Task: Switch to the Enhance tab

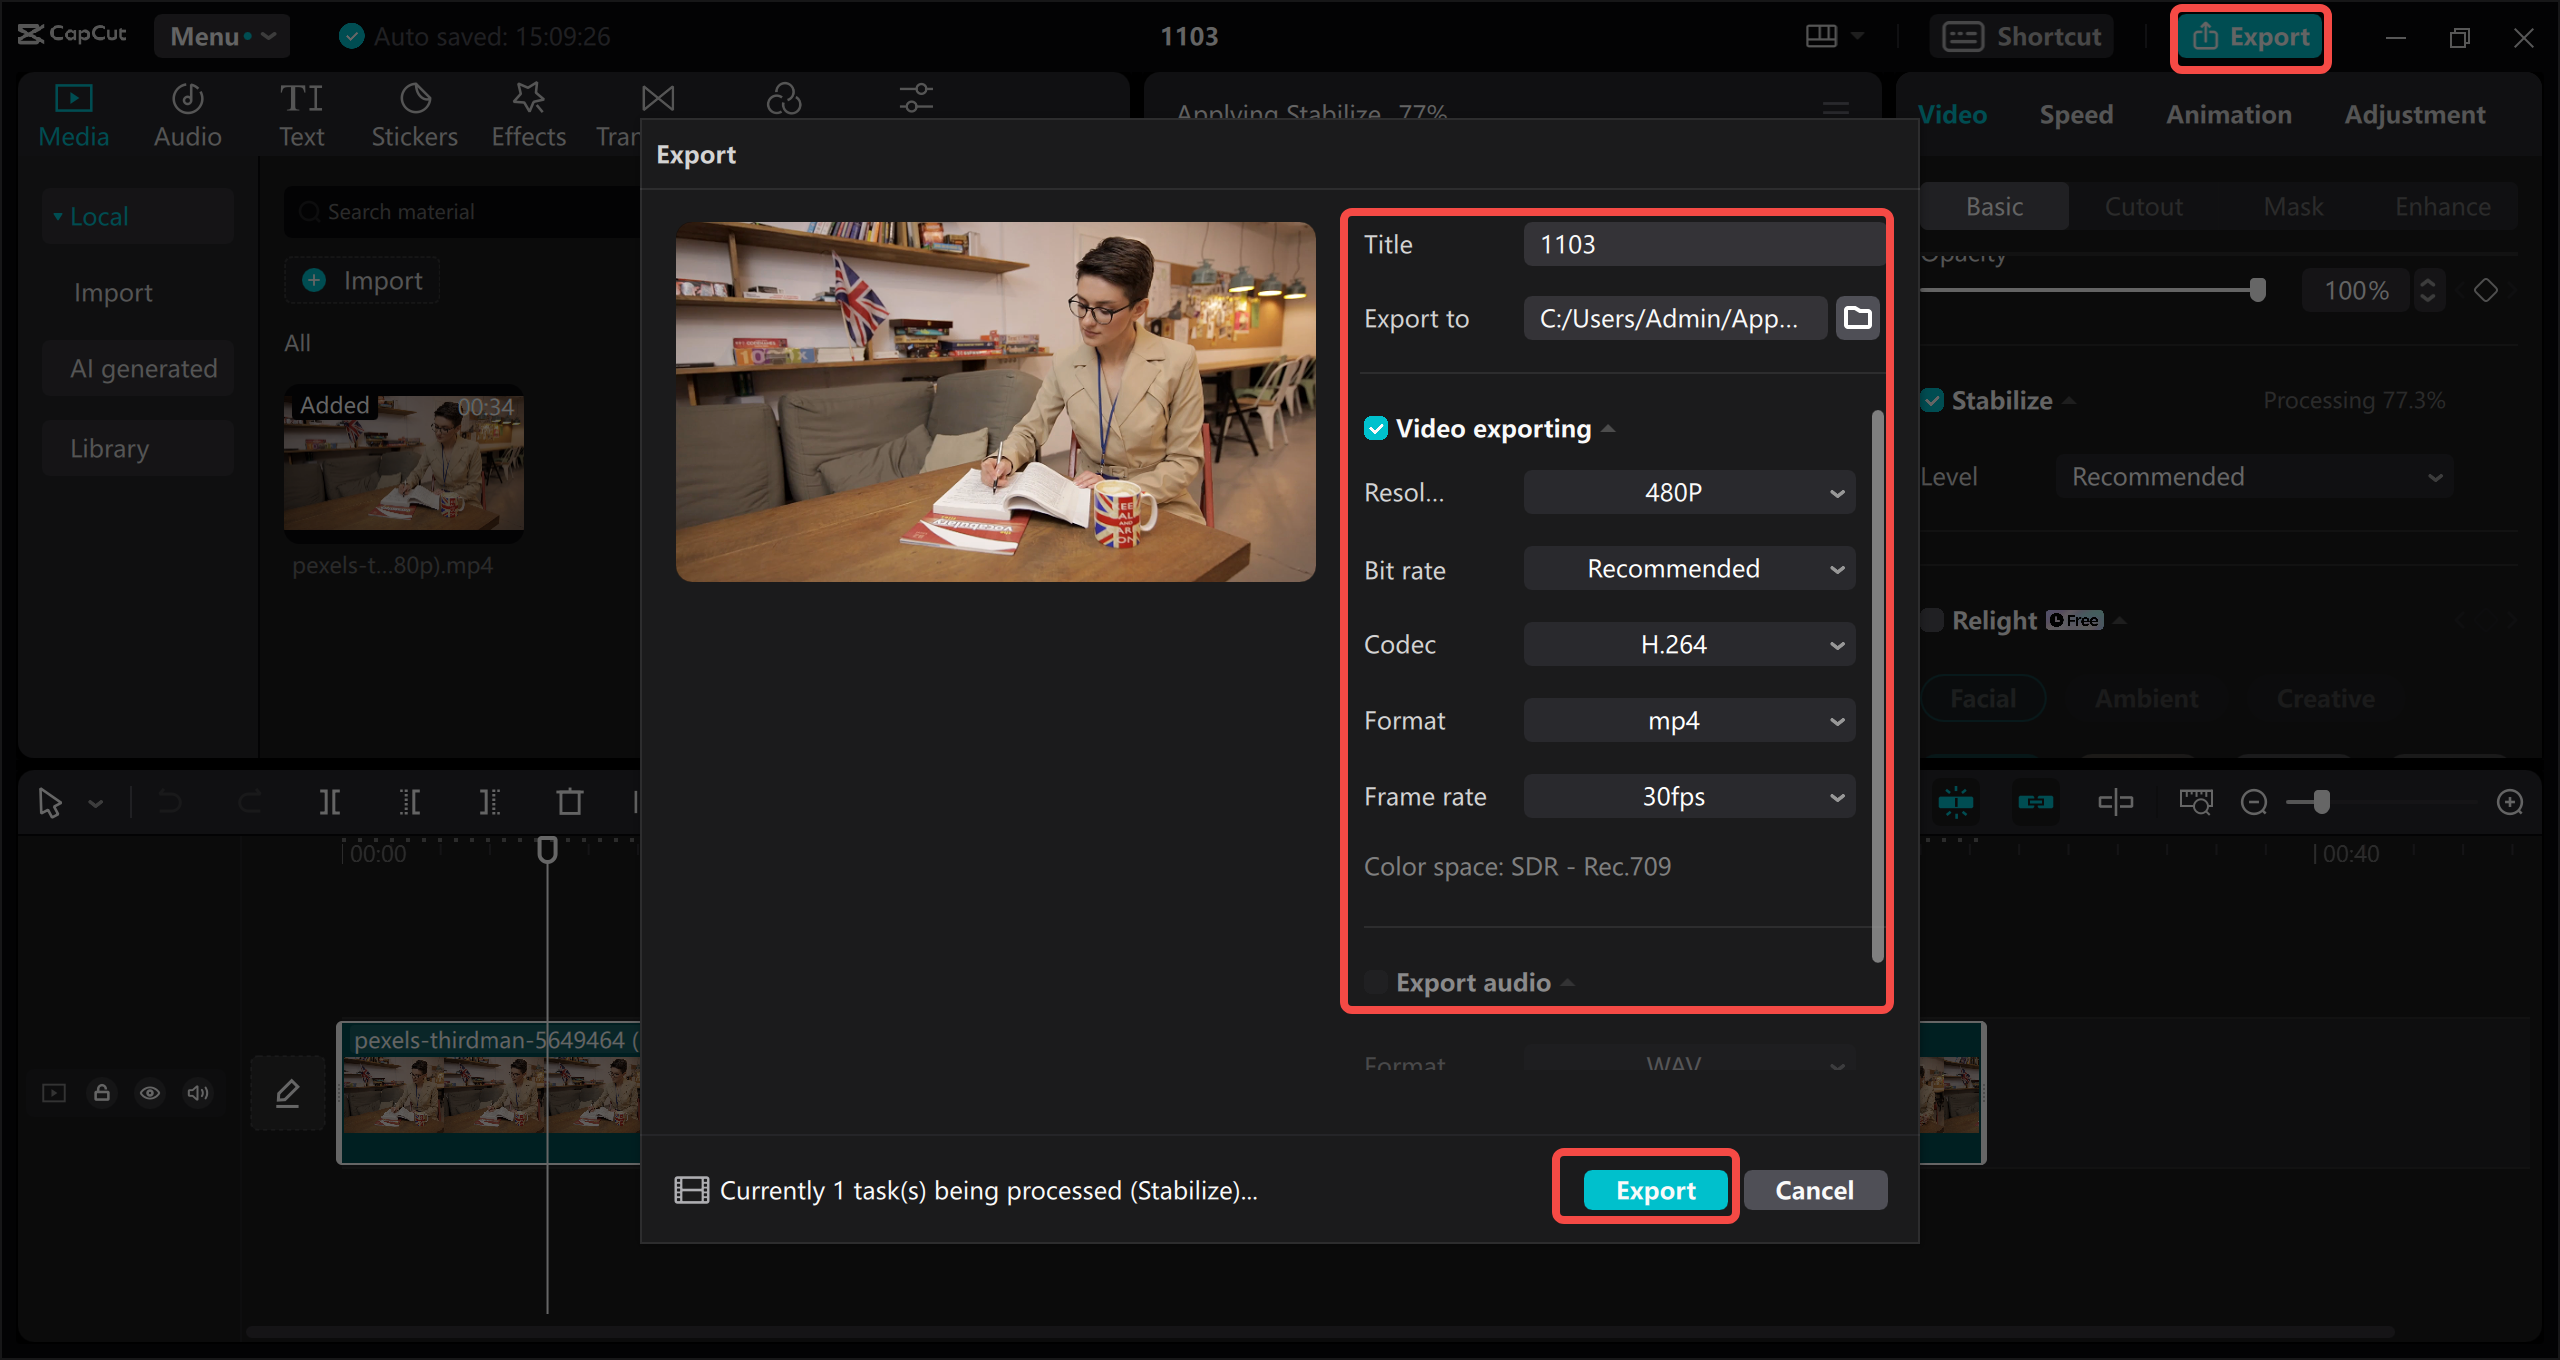Action: pos(2440,203)
